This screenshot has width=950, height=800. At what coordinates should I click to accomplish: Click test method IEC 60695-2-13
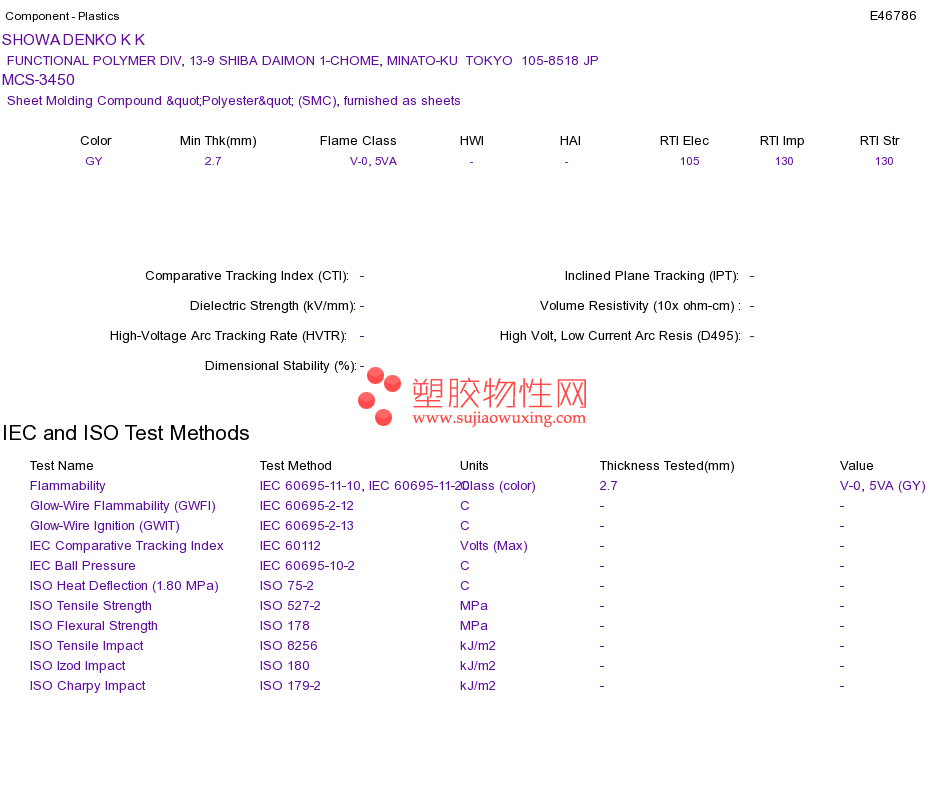point(307,526)
